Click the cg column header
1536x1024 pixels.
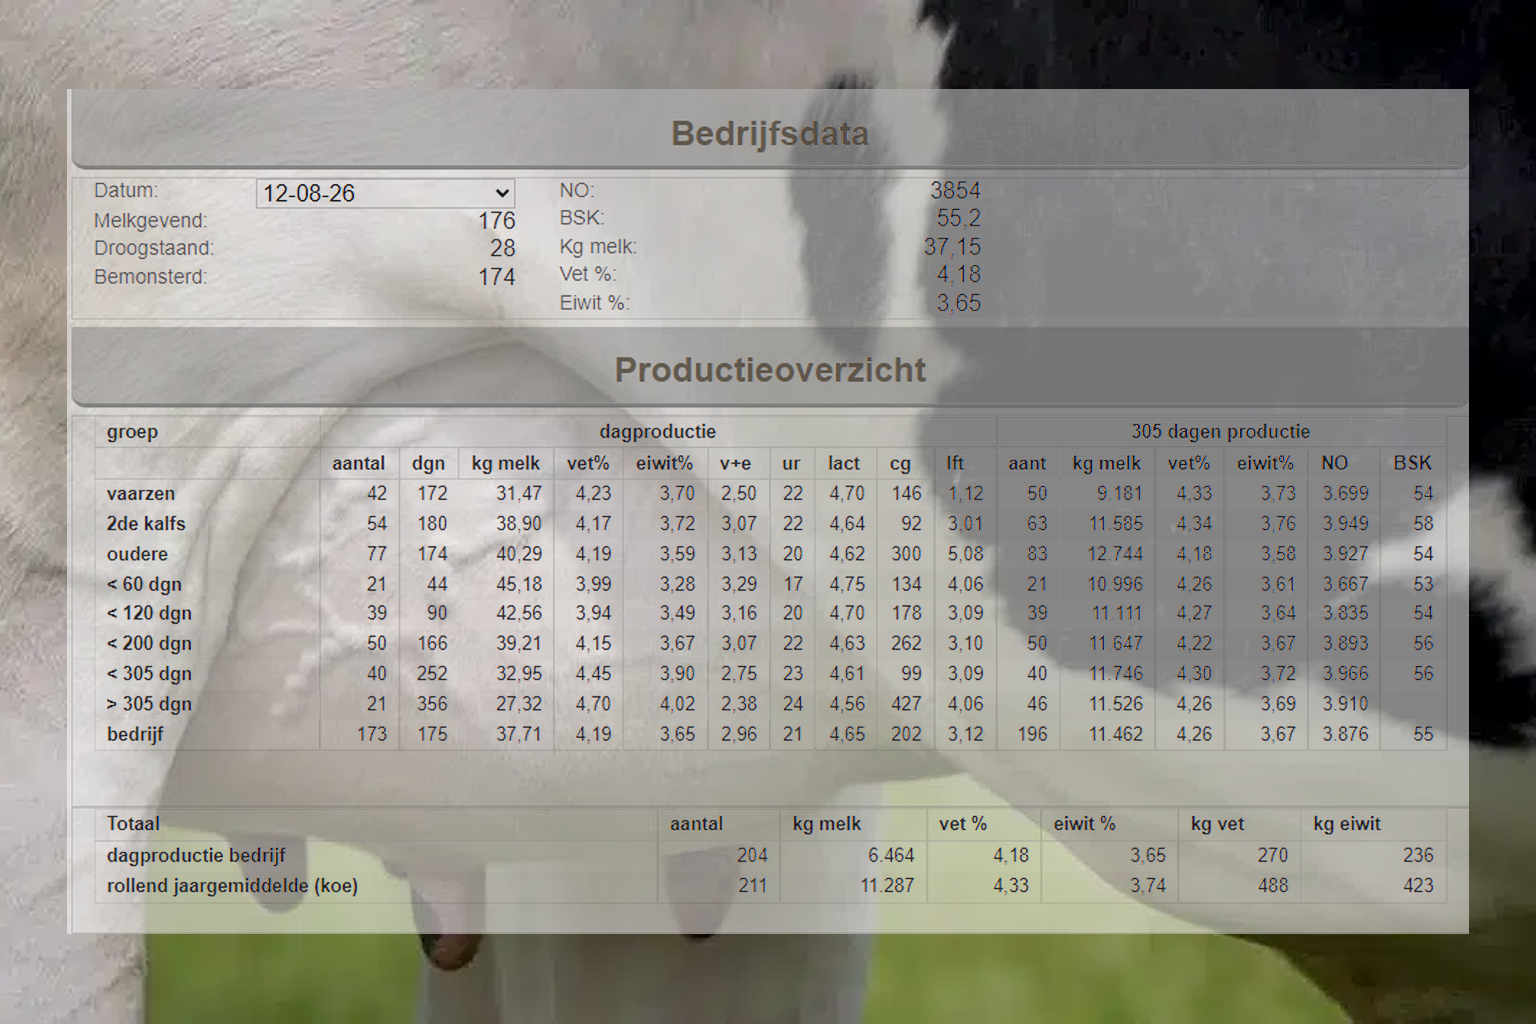click(900, 463)
